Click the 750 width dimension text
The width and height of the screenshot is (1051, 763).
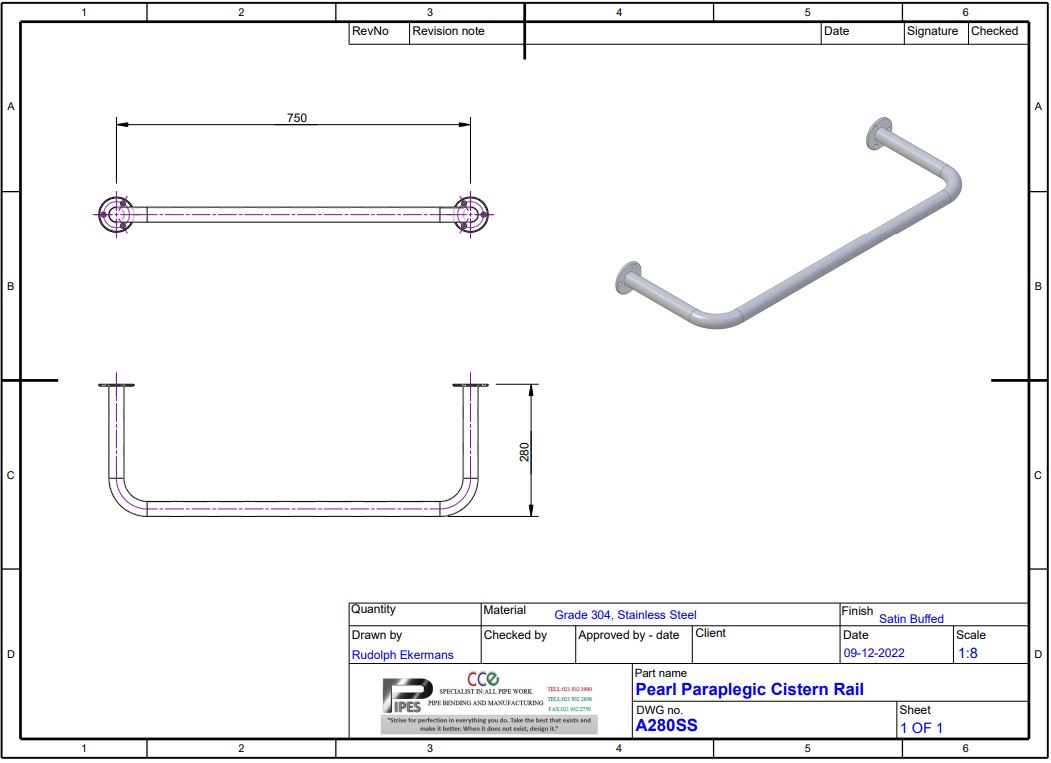(297, 118)
